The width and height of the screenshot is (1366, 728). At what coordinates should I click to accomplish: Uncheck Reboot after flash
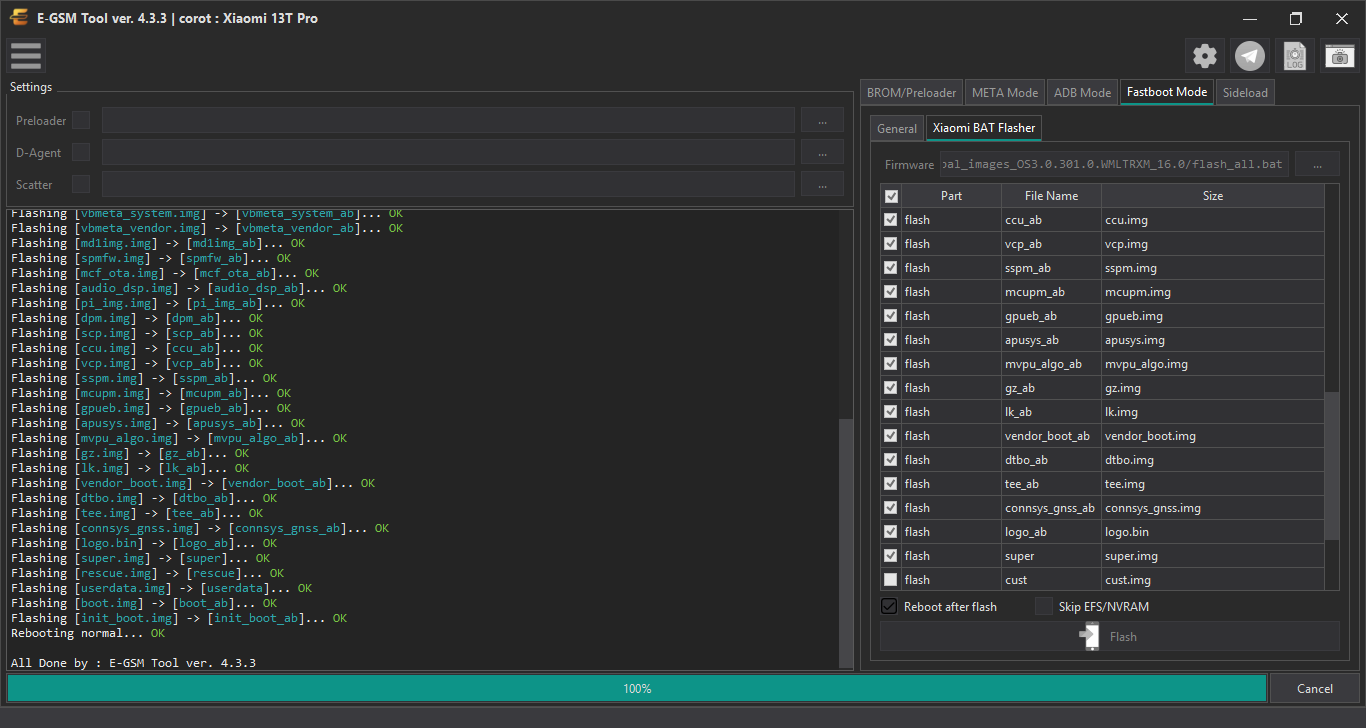click(889, 606)
